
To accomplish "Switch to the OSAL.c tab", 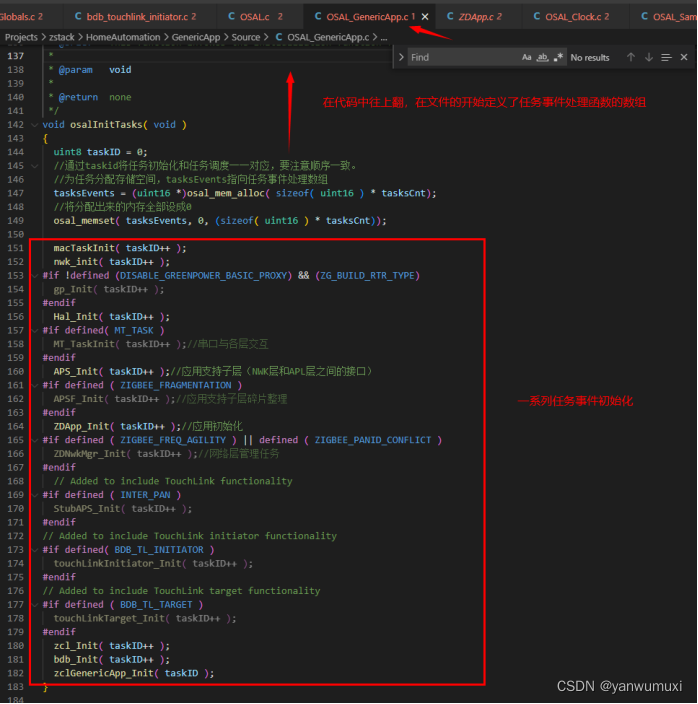I will 255,17.
